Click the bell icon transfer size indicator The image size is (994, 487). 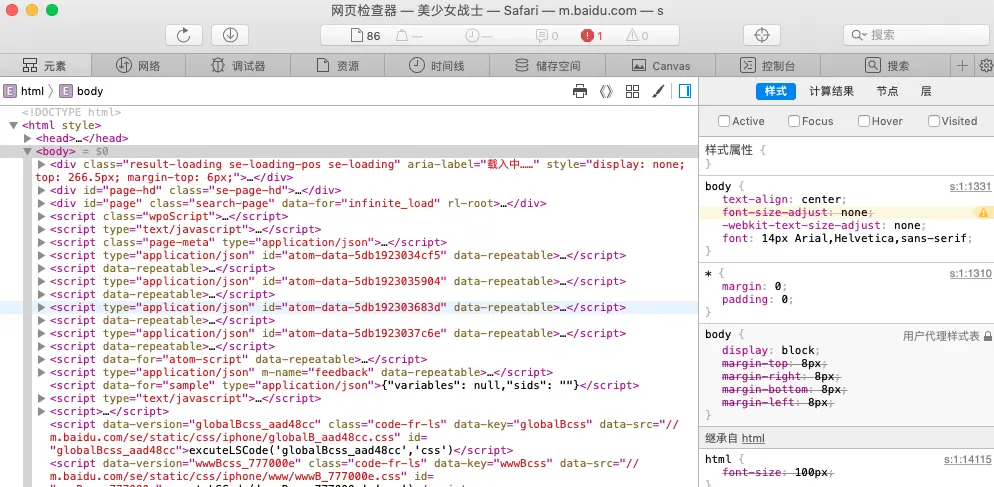(409, 36)
